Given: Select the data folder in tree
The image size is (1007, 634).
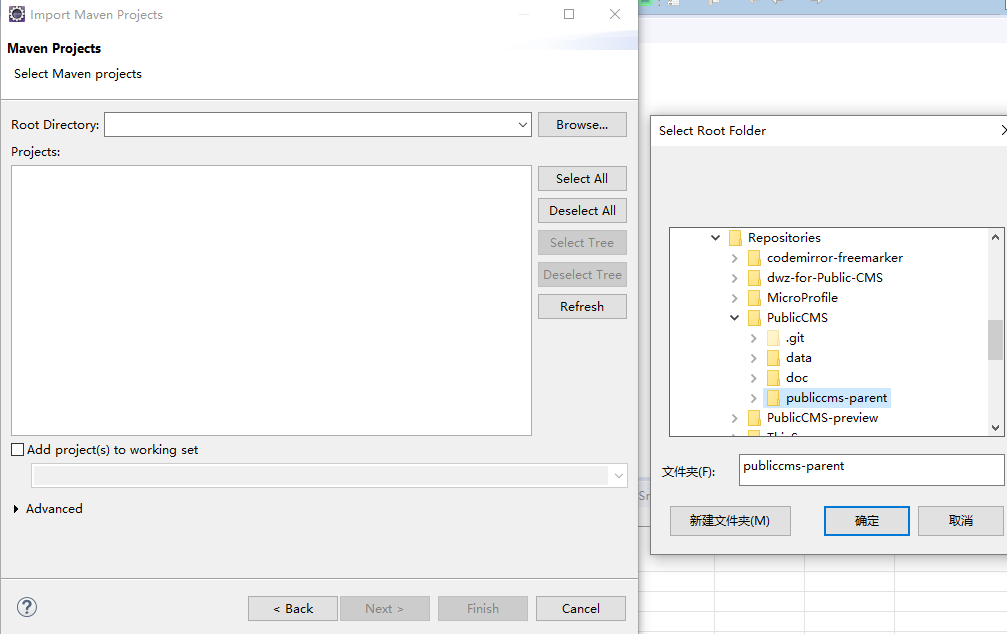Looking at the screenshot, I should click(798, 358).
